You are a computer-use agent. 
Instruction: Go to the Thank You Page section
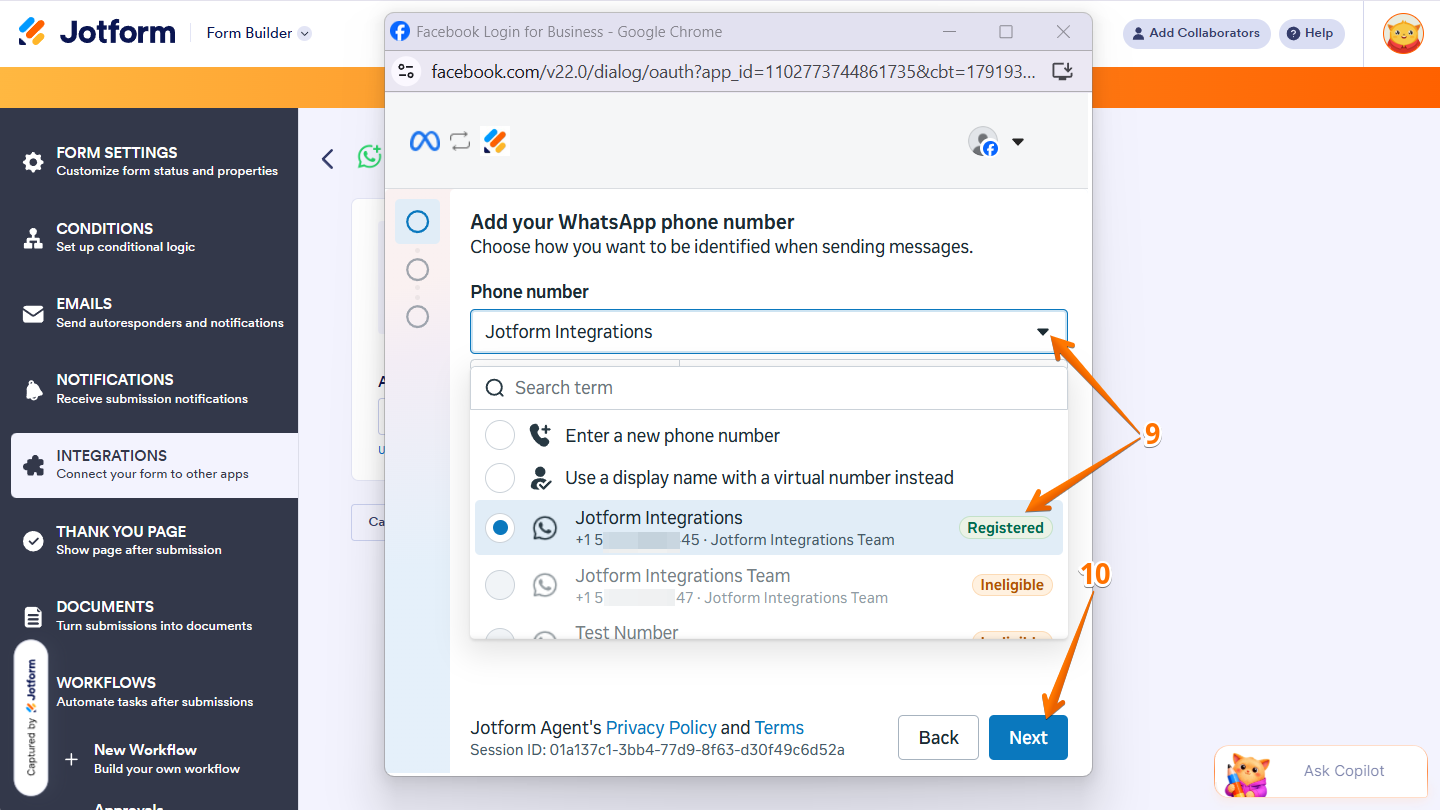(x=155, y=540)
